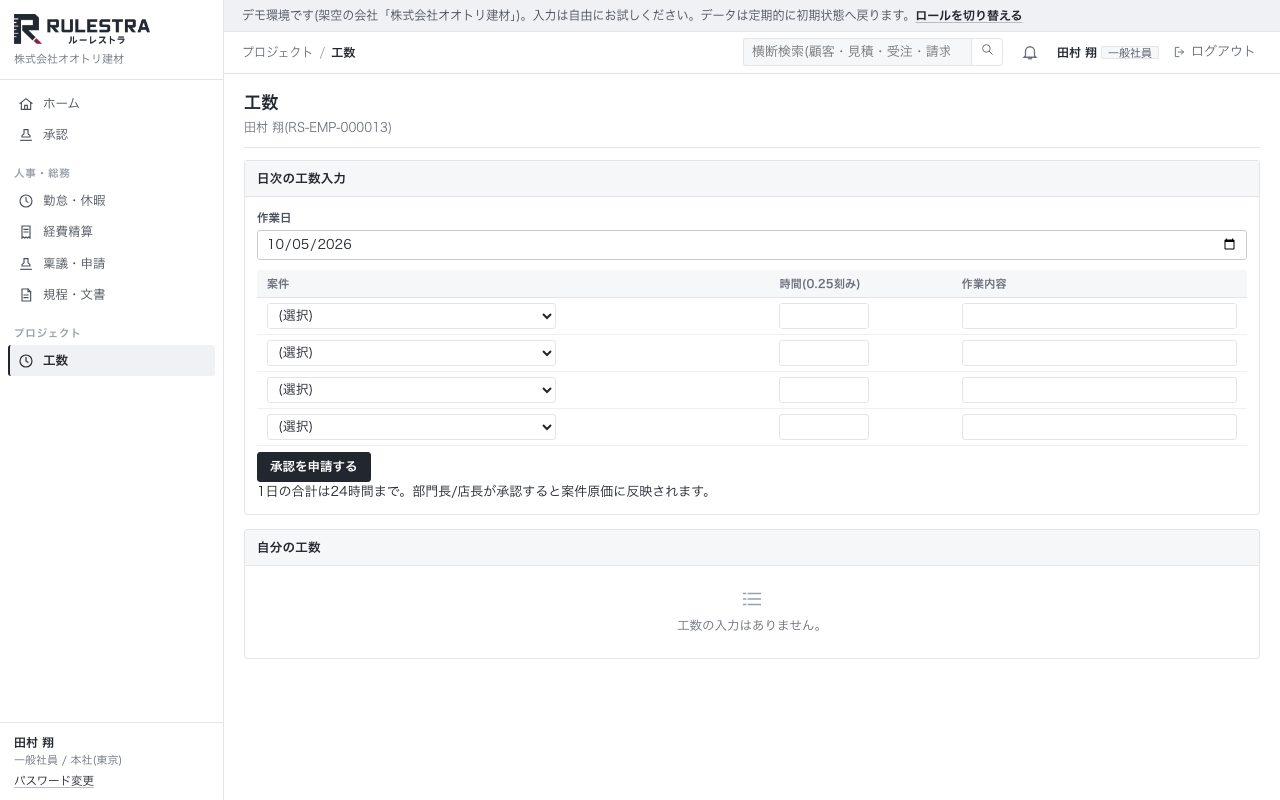1280x800 pixels.
Task: Click the プロジェクト breadcrumb link
Action: click(277, 52)
